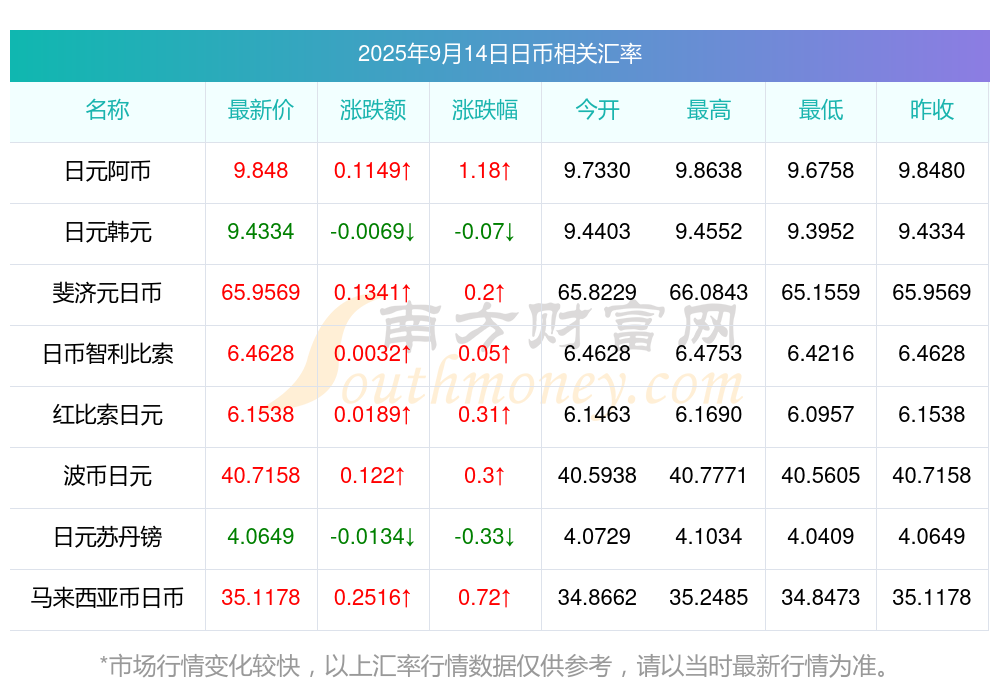Click the low value 6.0957
This screenshot has height=698, width=1000.
pos(821,415)
